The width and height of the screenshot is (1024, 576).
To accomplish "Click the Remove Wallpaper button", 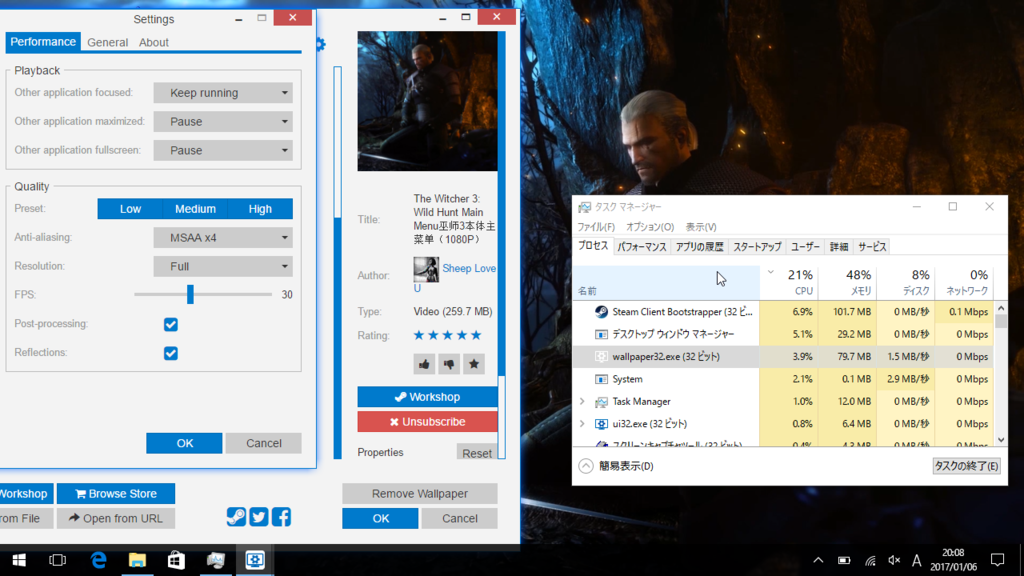I will coord(420,494).
